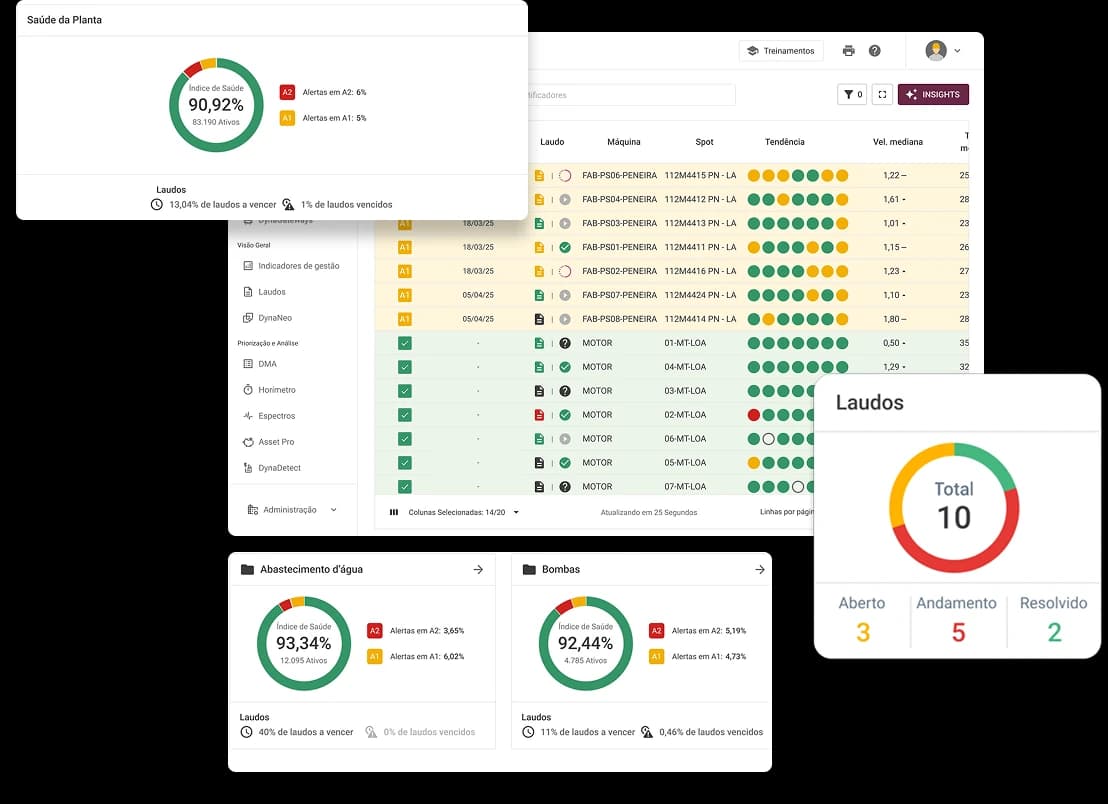Open the INSIGHTS button
This screenshot has height=804, width=1108.
[x=933, y=95]
